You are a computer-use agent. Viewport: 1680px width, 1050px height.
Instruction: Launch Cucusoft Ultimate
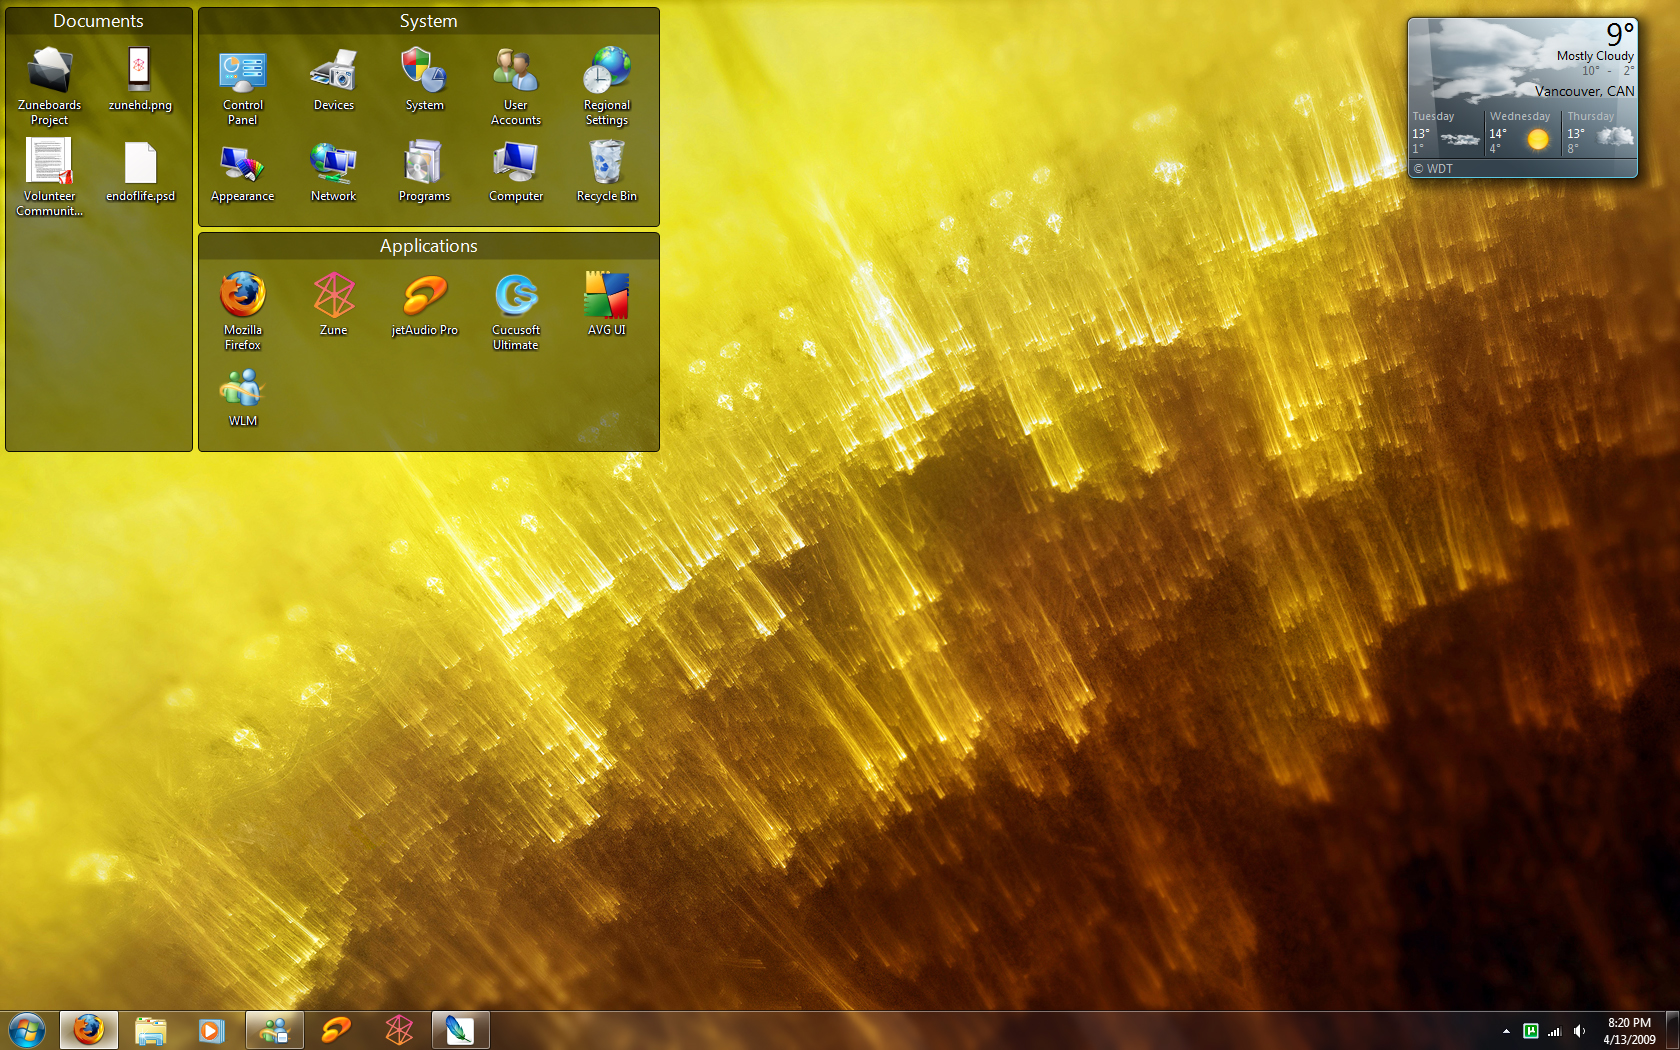[516, 311]
